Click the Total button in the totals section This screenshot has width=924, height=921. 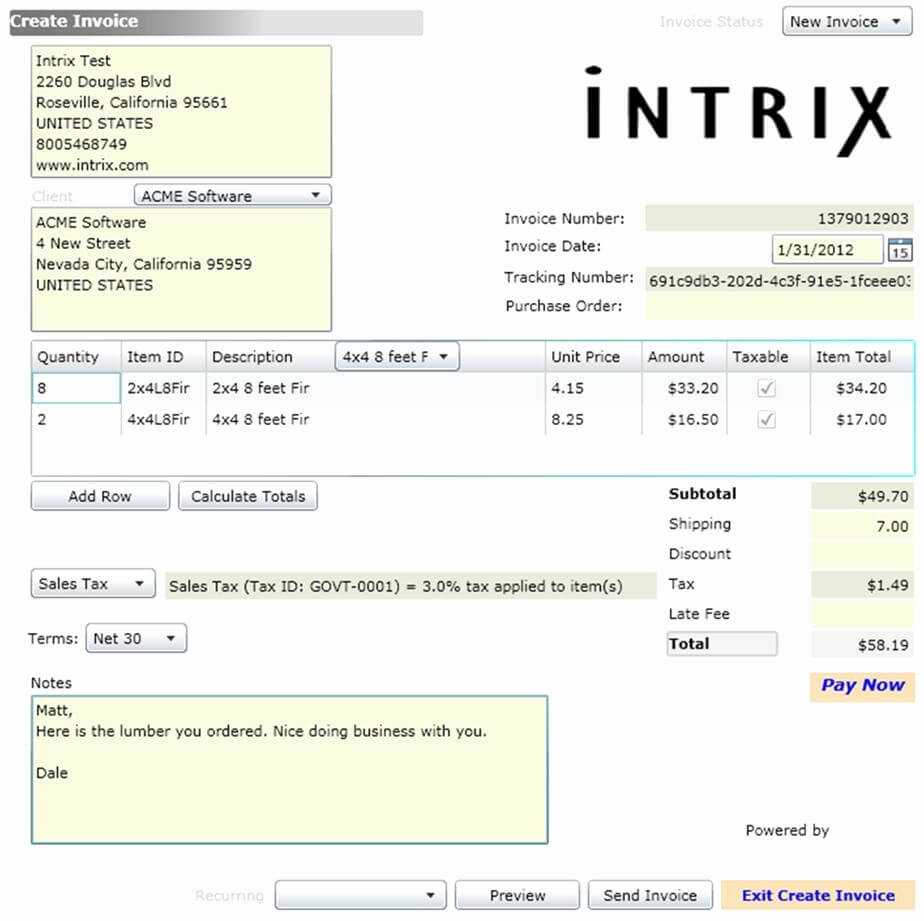coord(722,643)
